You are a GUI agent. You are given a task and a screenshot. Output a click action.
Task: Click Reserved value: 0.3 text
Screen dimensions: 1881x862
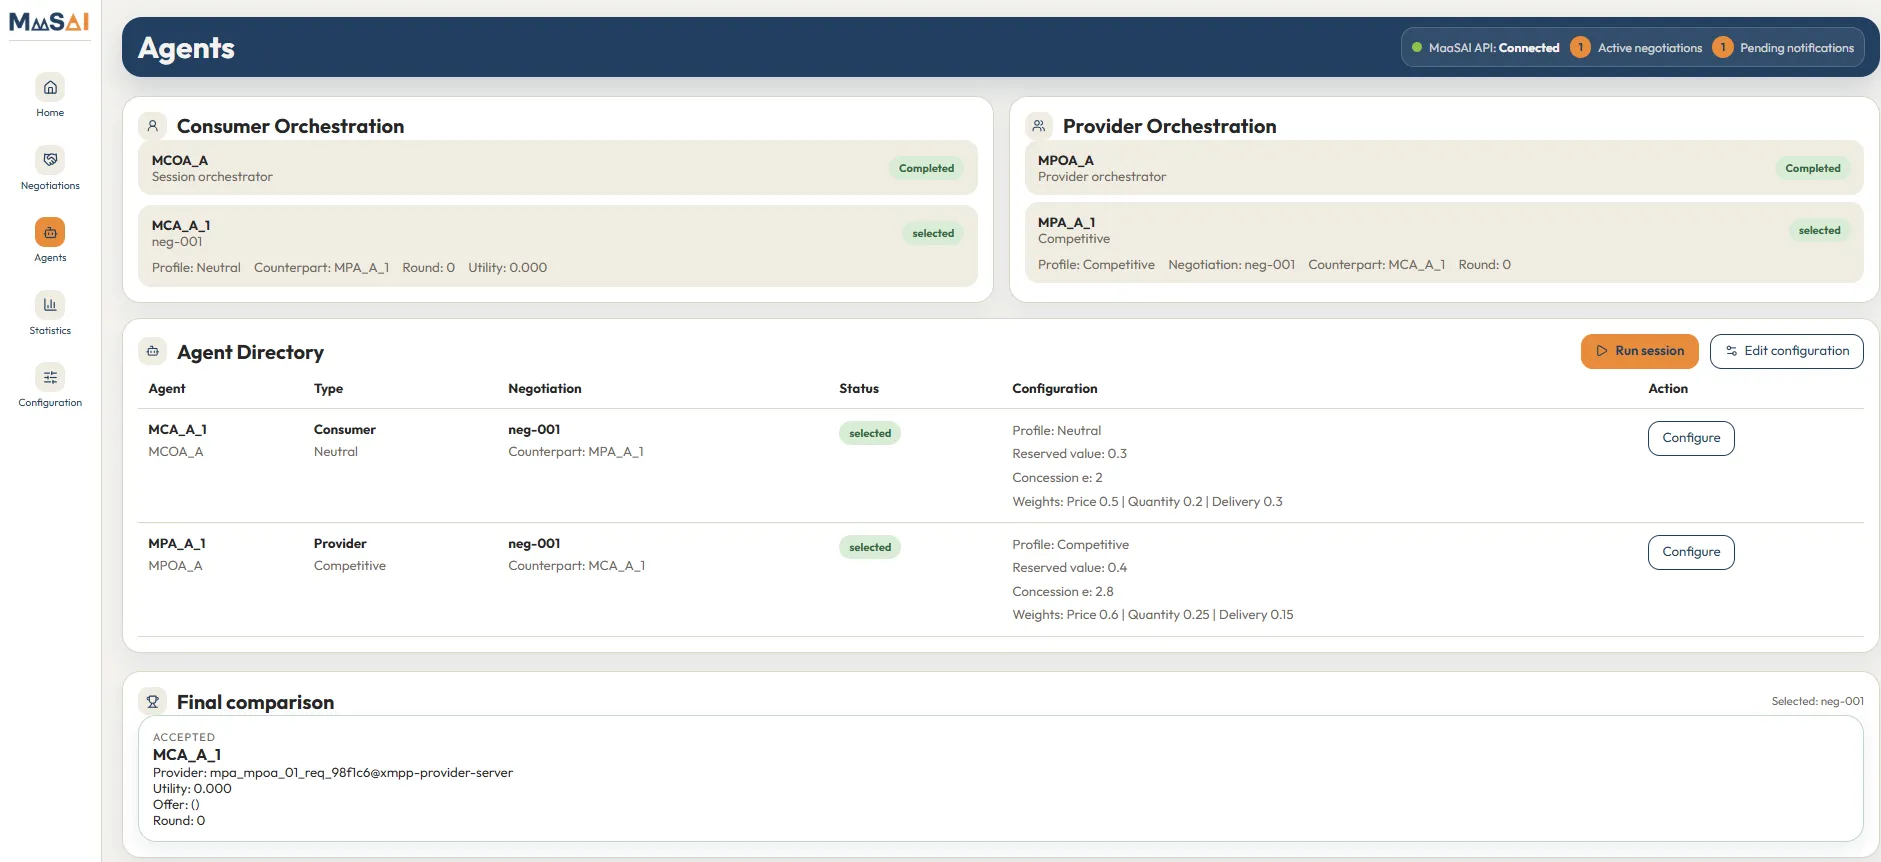tap(1069, 454)
